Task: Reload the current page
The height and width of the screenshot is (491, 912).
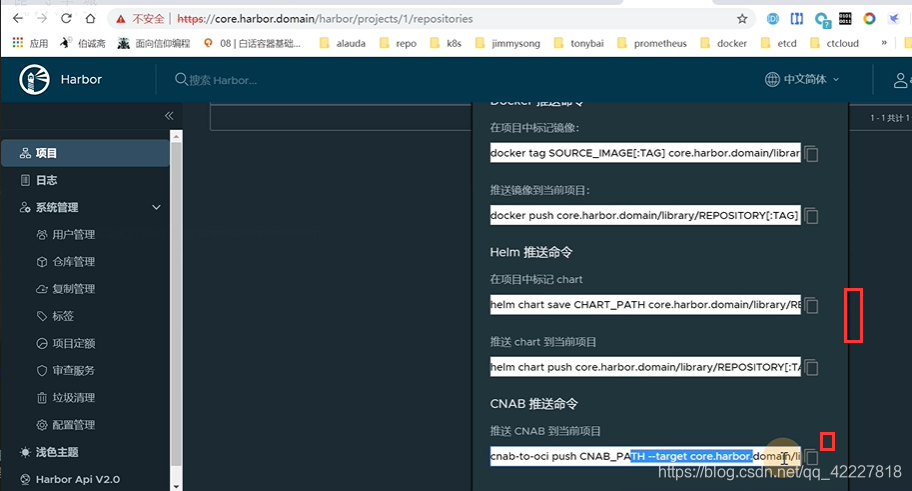Action: click(x=66, y=19)
